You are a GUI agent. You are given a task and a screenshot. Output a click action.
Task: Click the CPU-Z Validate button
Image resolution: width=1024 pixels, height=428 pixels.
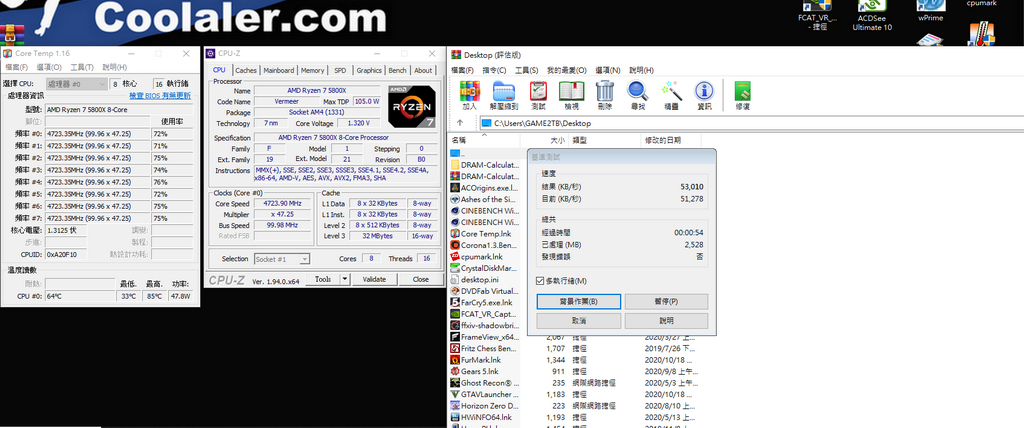click(x=373, y=279)
